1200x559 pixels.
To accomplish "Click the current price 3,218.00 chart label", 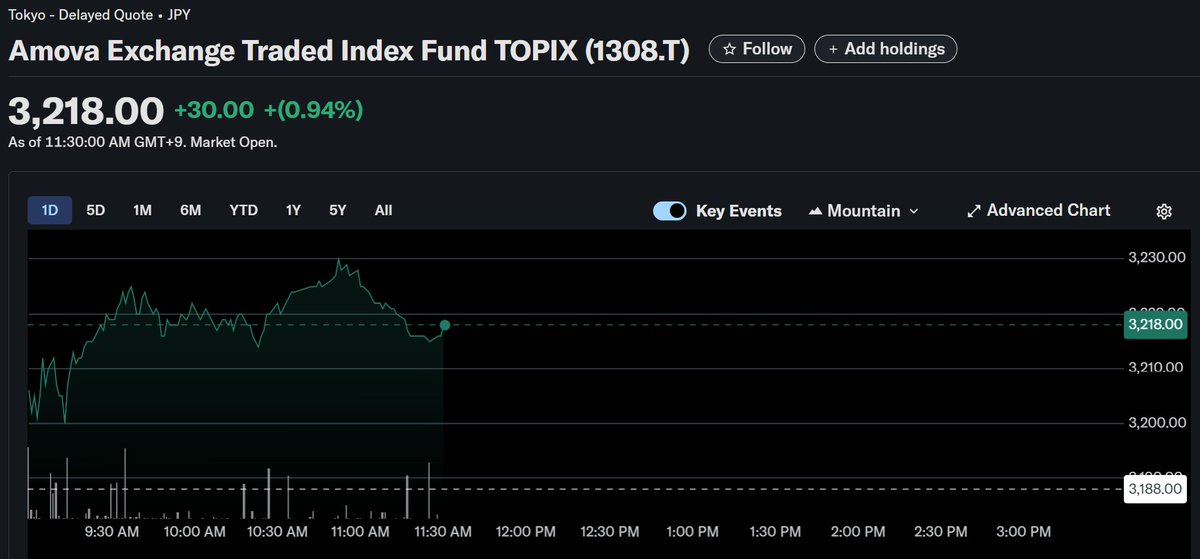I will coord(1155,324).
